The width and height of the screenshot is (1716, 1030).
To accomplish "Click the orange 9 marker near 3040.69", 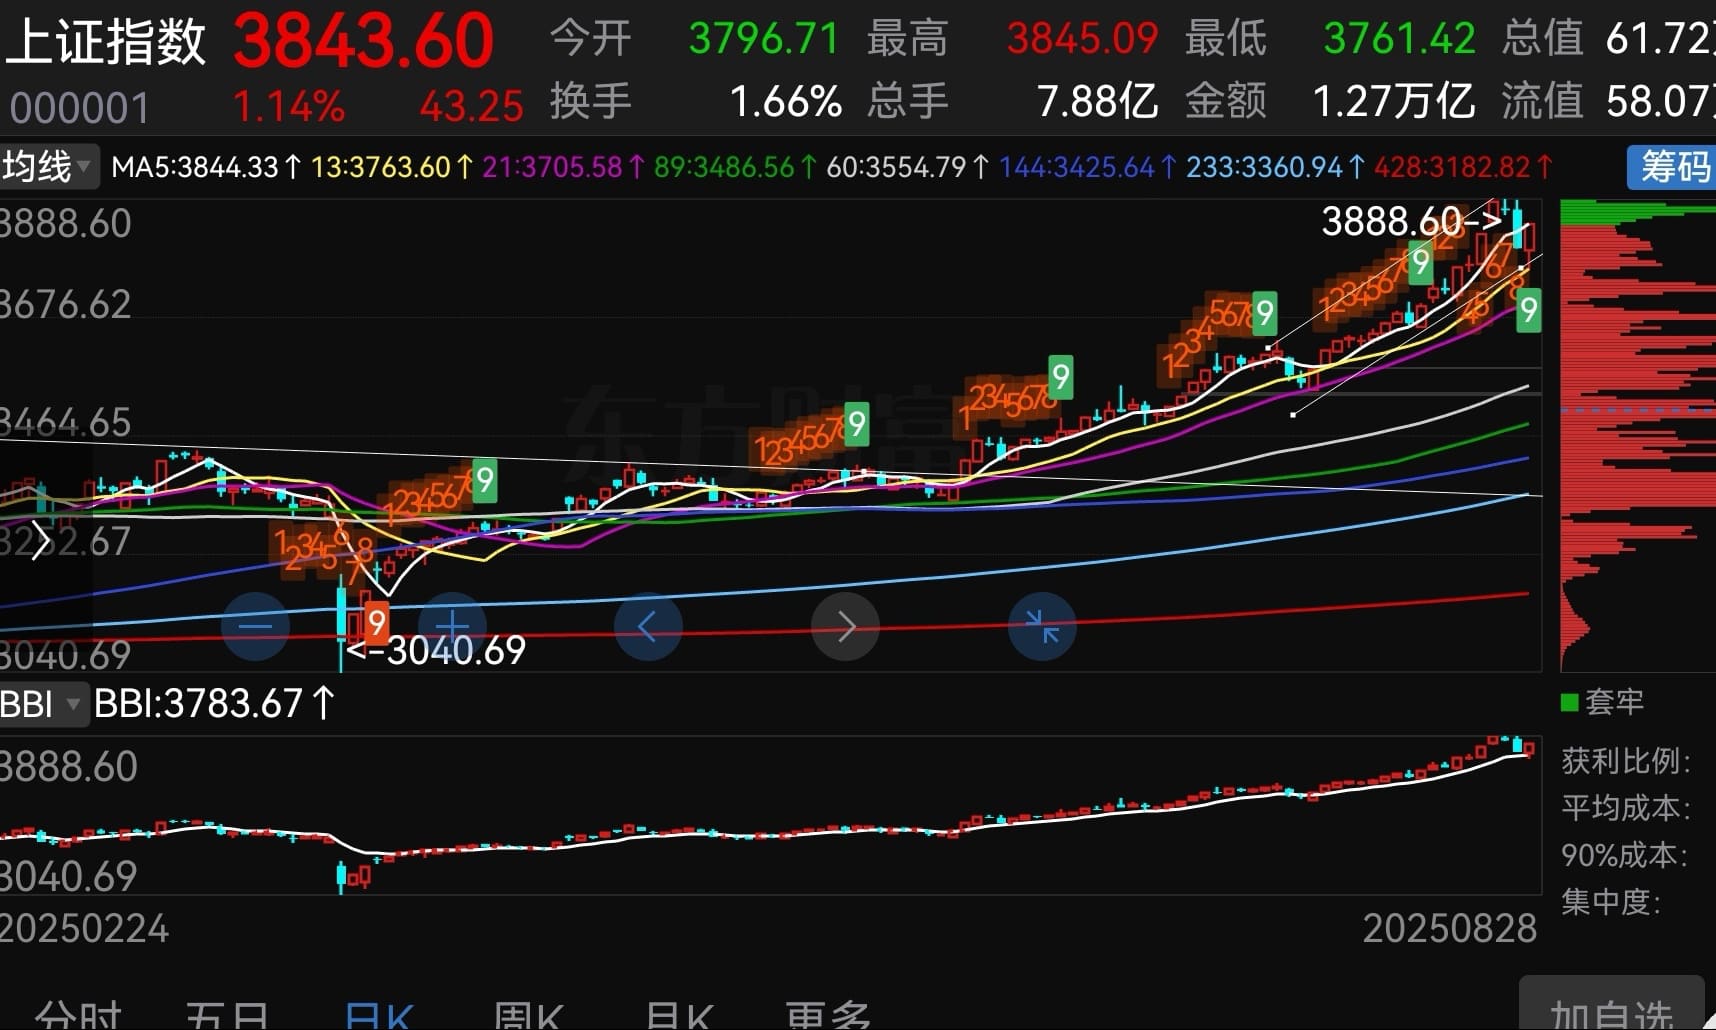I will [376, 623].
